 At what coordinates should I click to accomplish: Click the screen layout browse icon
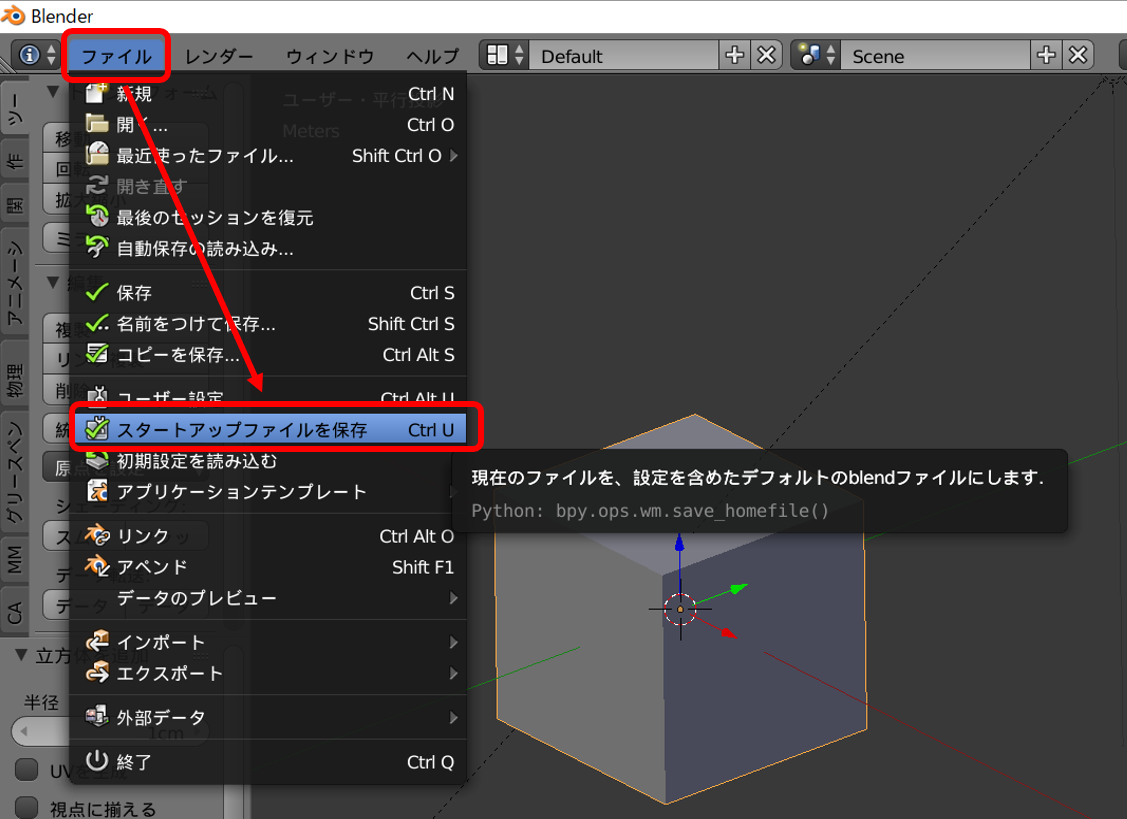click(503, 56)
